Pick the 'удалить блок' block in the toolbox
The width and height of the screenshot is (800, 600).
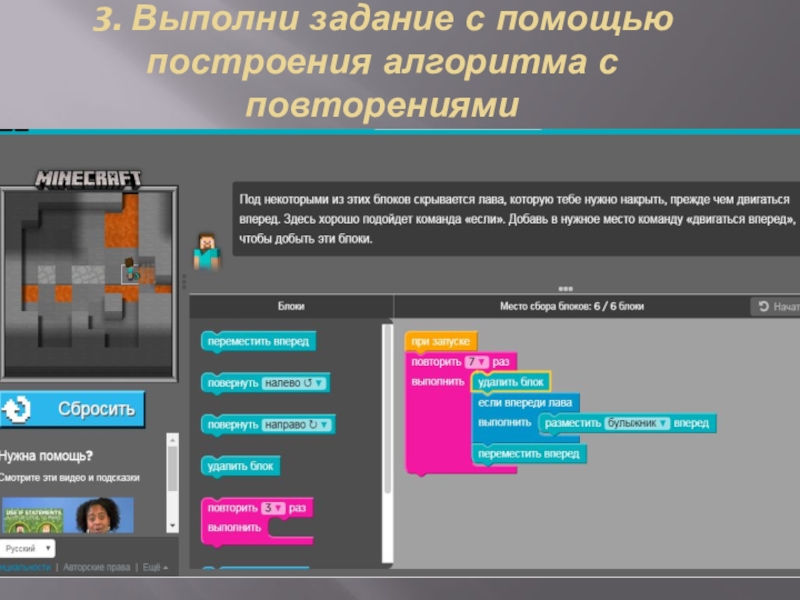click(240, 466)
